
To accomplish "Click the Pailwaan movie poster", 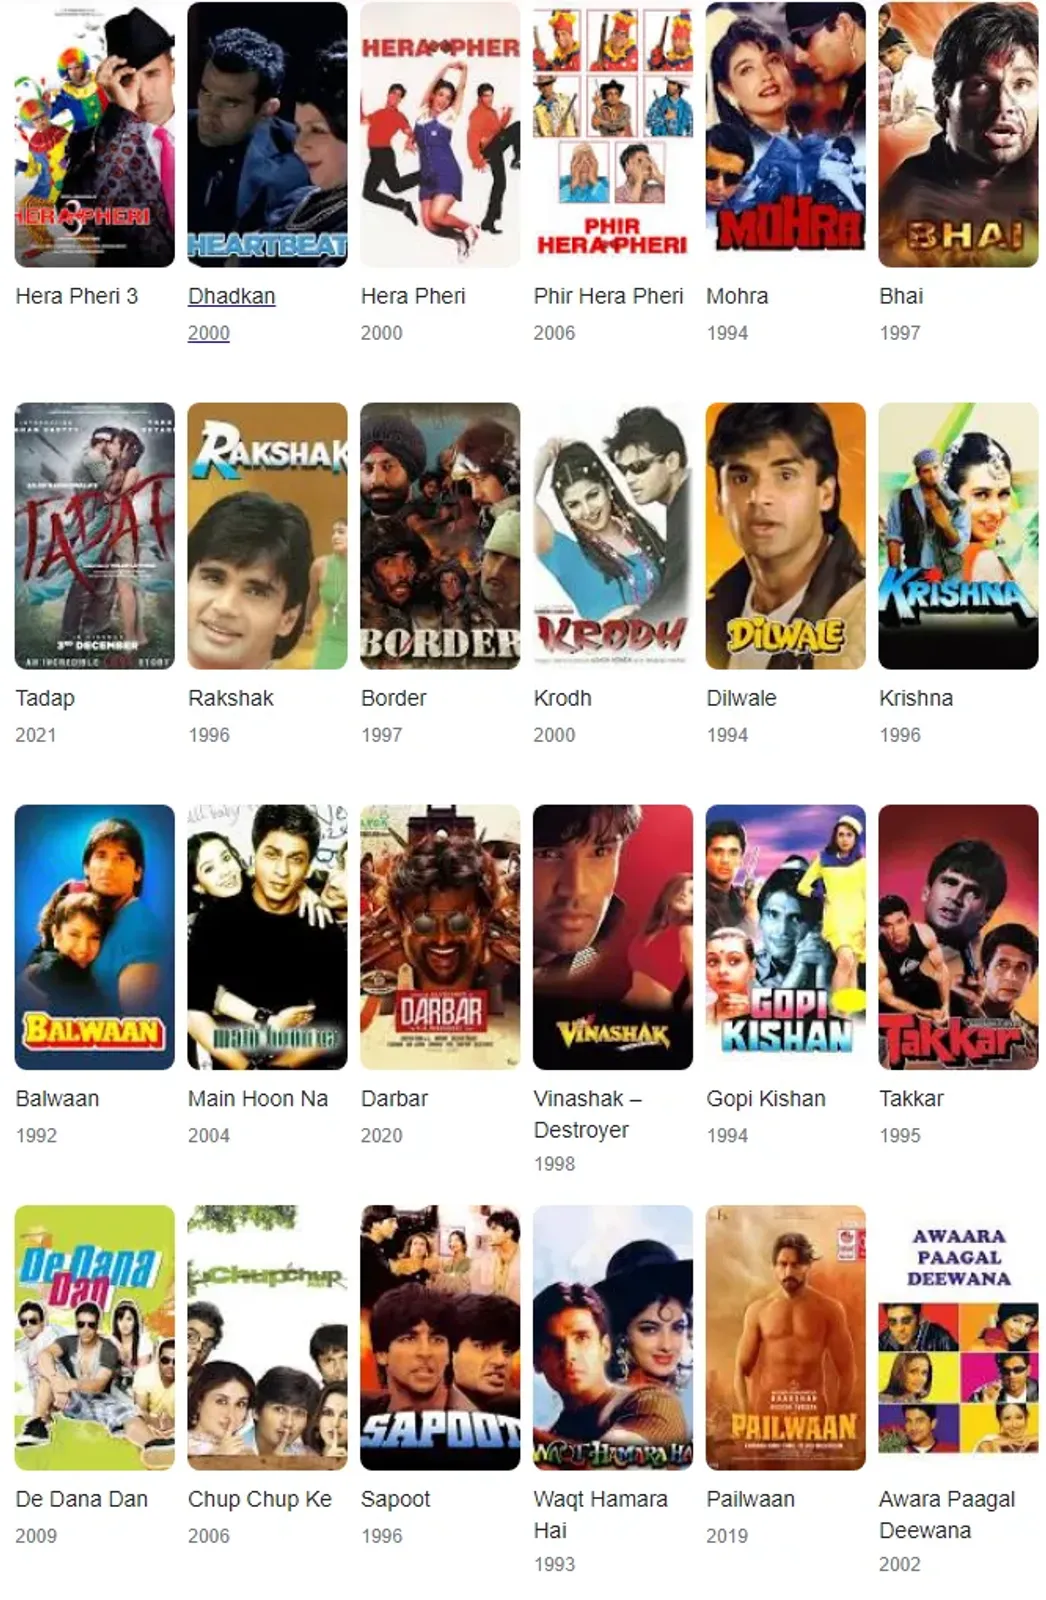I will tap(786, 1338).
